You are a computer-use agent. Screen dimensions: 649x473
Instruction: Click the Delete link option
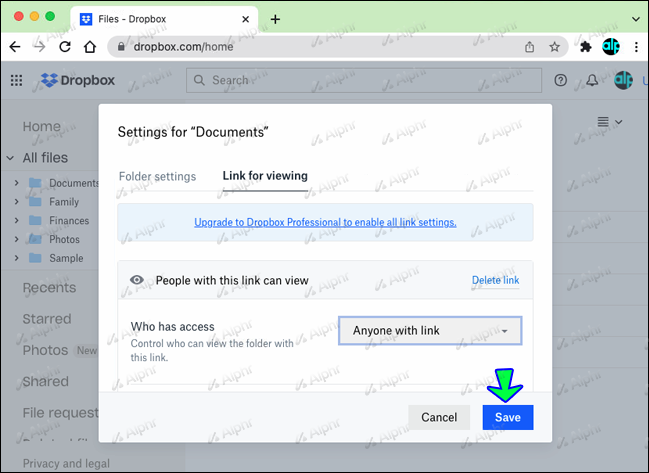(495, 280)
